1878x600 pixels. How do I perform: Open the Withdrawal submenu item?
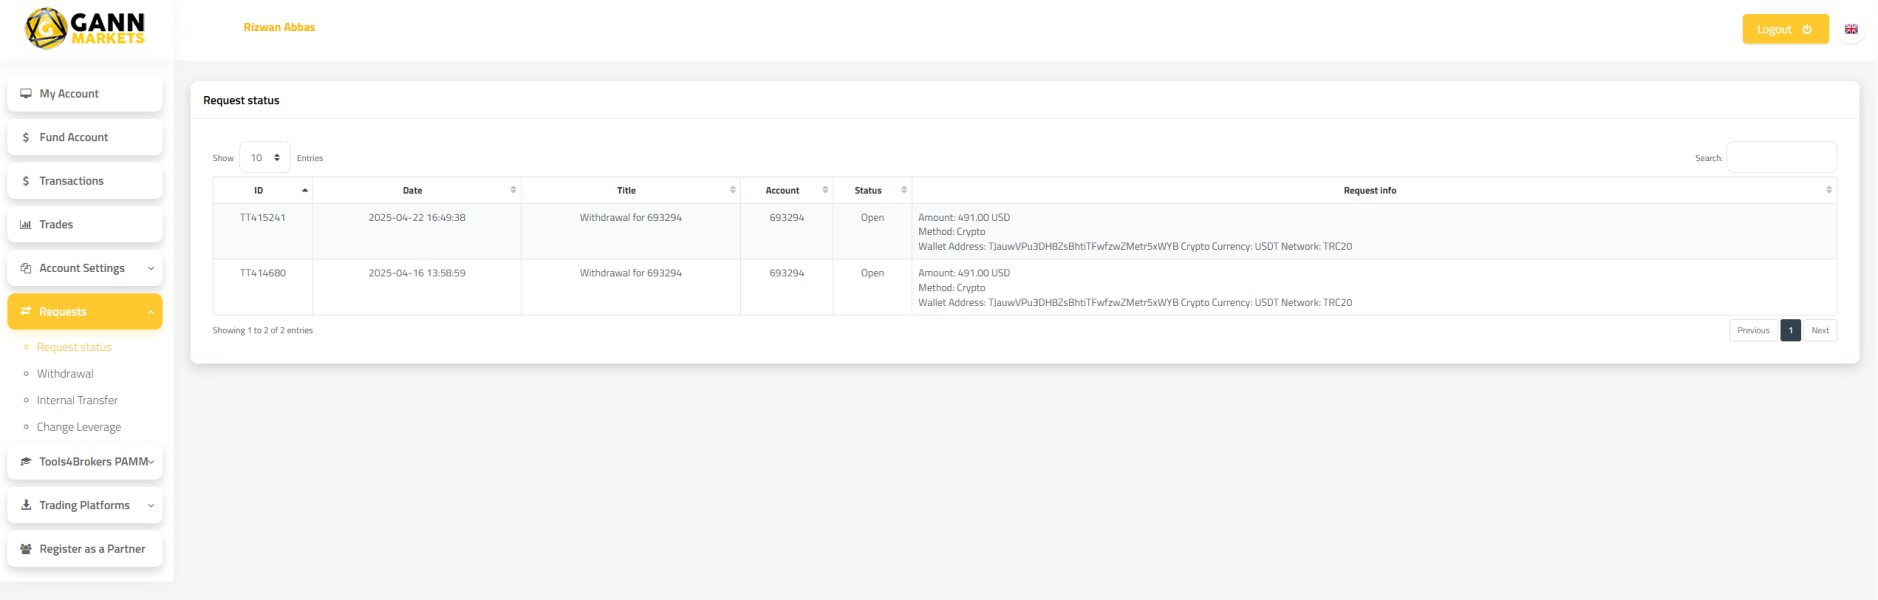point(65,374)
